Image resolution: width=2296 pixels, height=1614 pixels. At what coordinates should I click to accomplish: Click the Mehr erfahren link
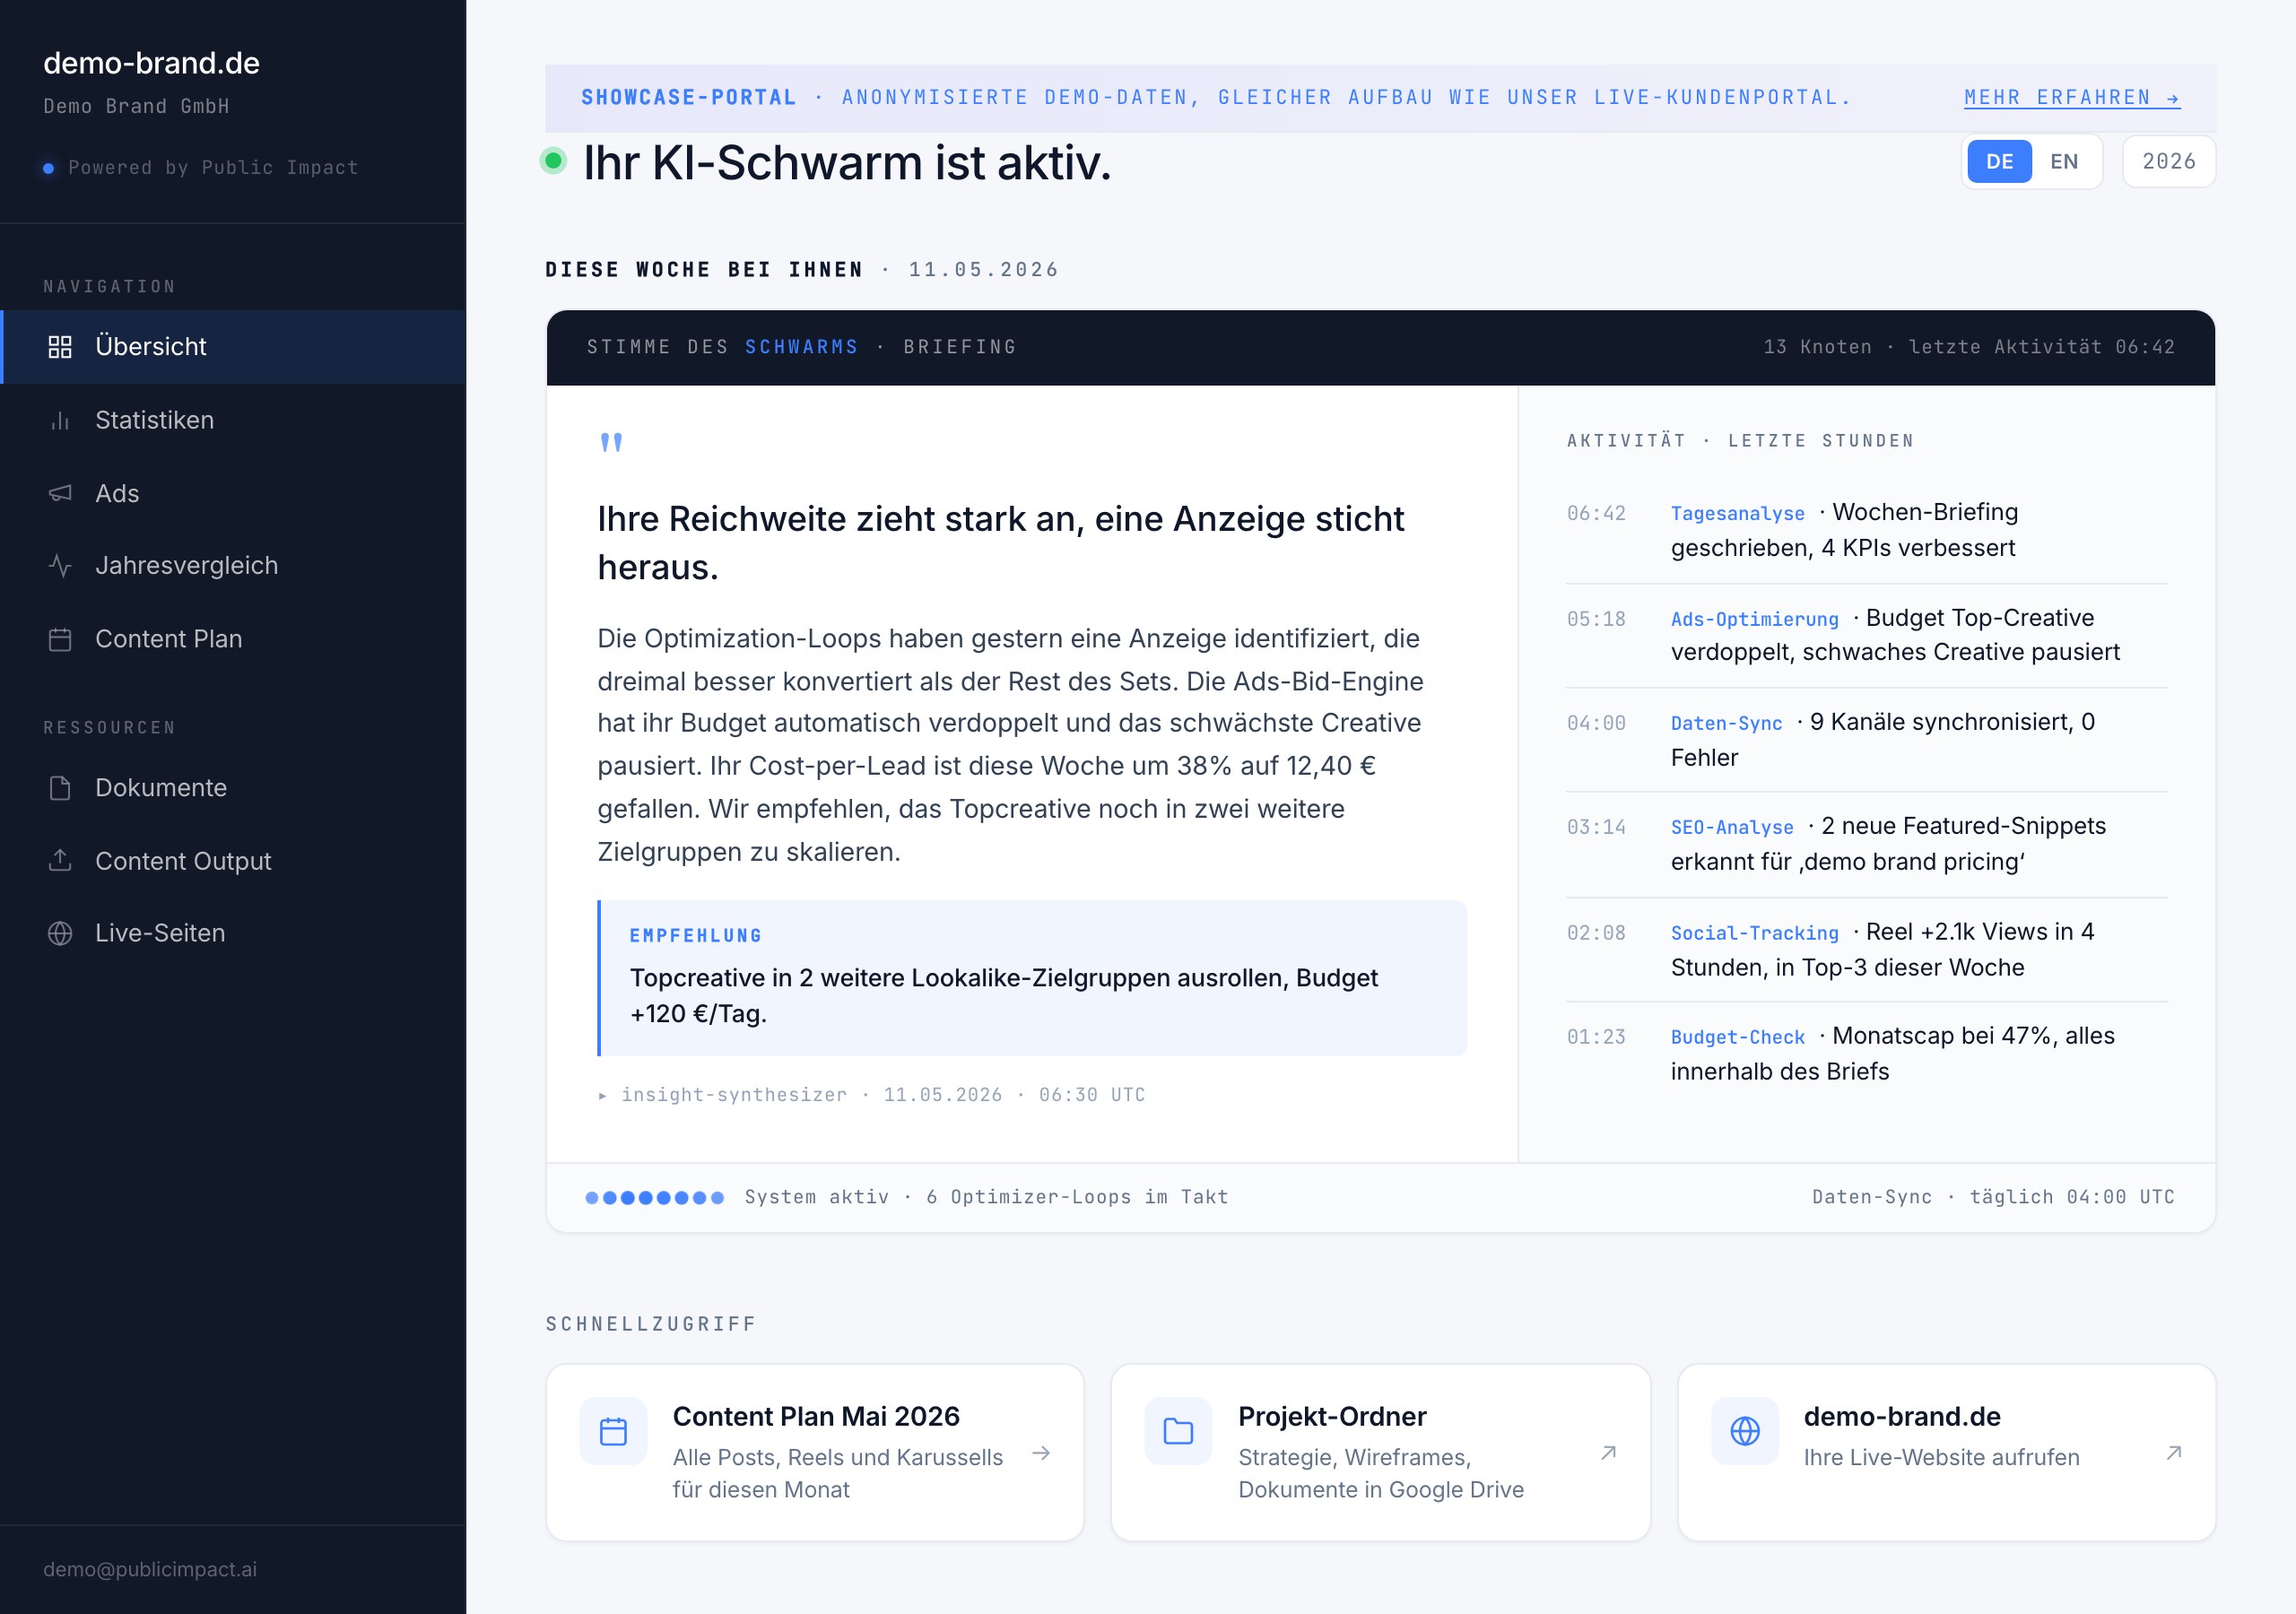[2072, 98]
